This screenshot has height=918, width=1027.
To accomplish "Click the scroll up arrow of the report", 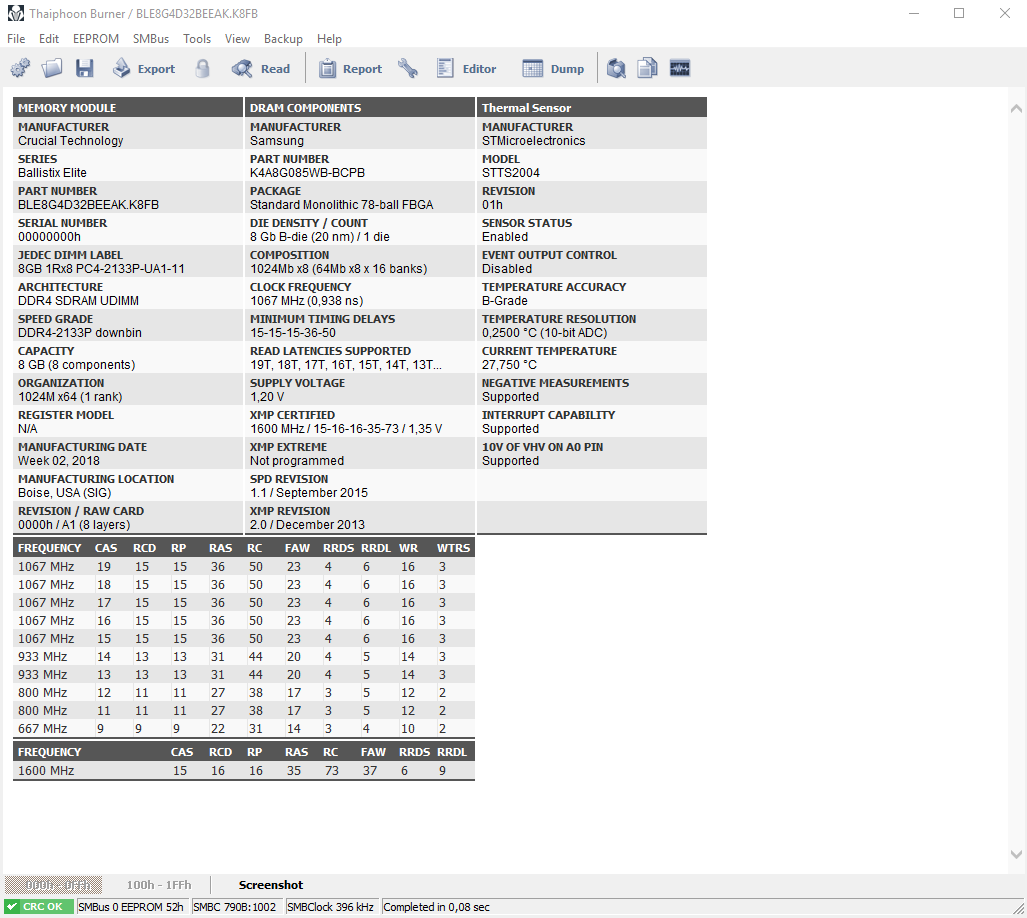I will point(1016,109).
